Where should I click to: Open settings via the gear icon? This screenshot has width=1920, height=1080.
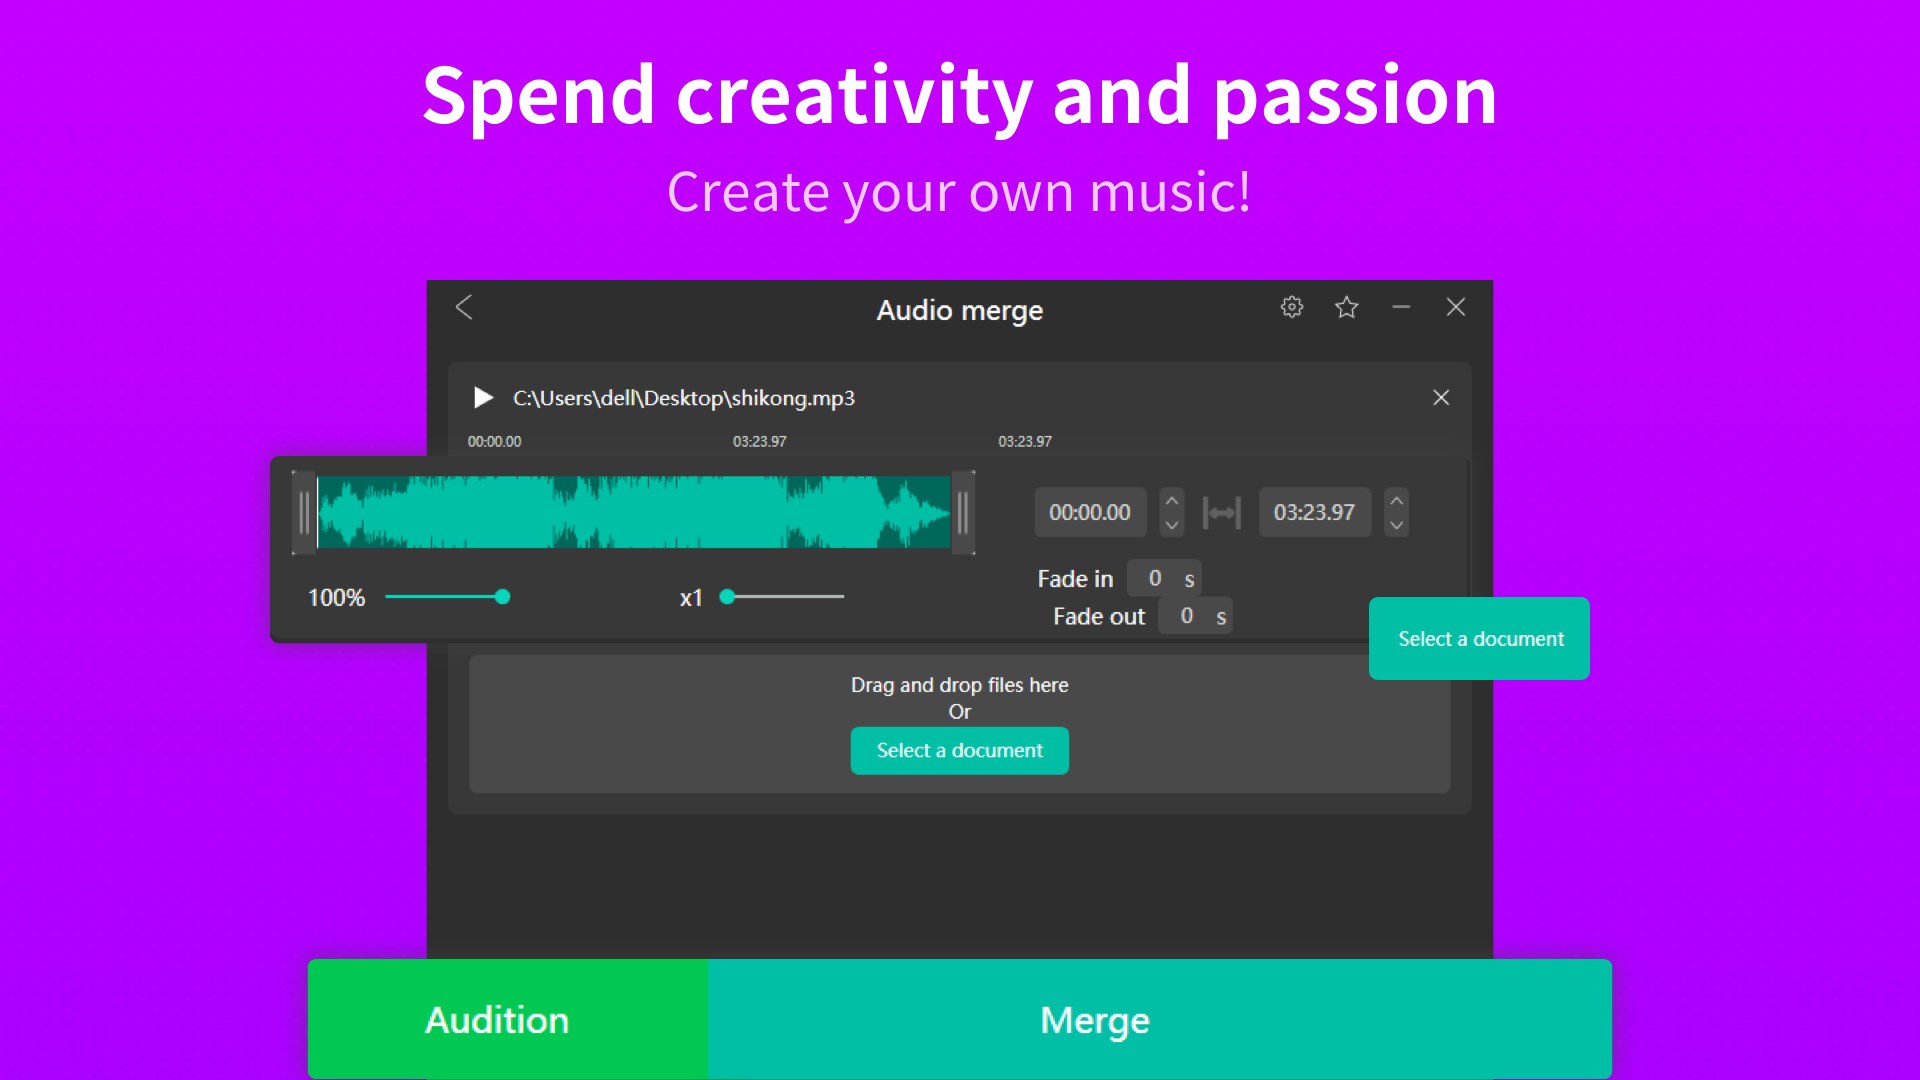point(1292,308)
